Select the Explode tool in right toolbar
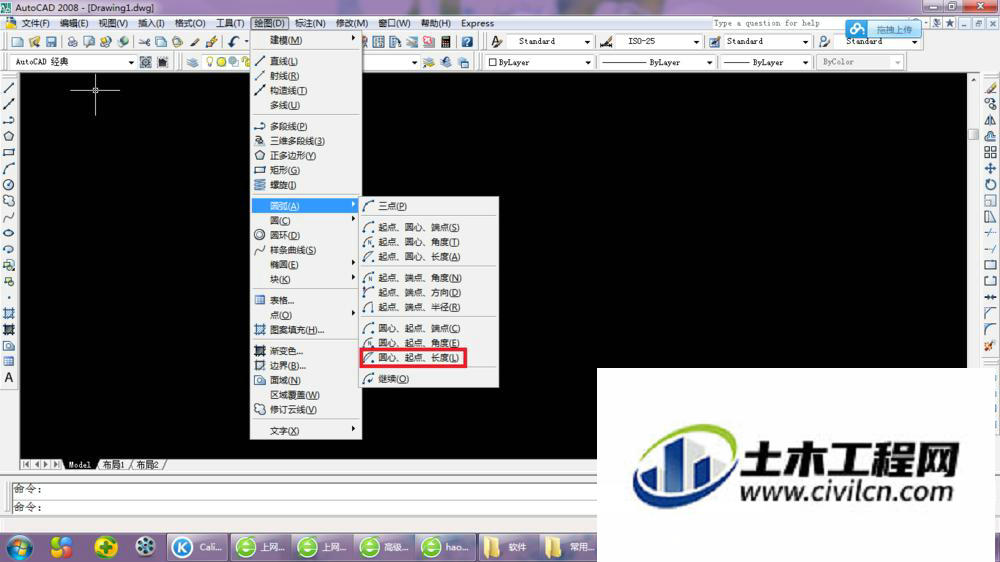 (x=990, y=346)
